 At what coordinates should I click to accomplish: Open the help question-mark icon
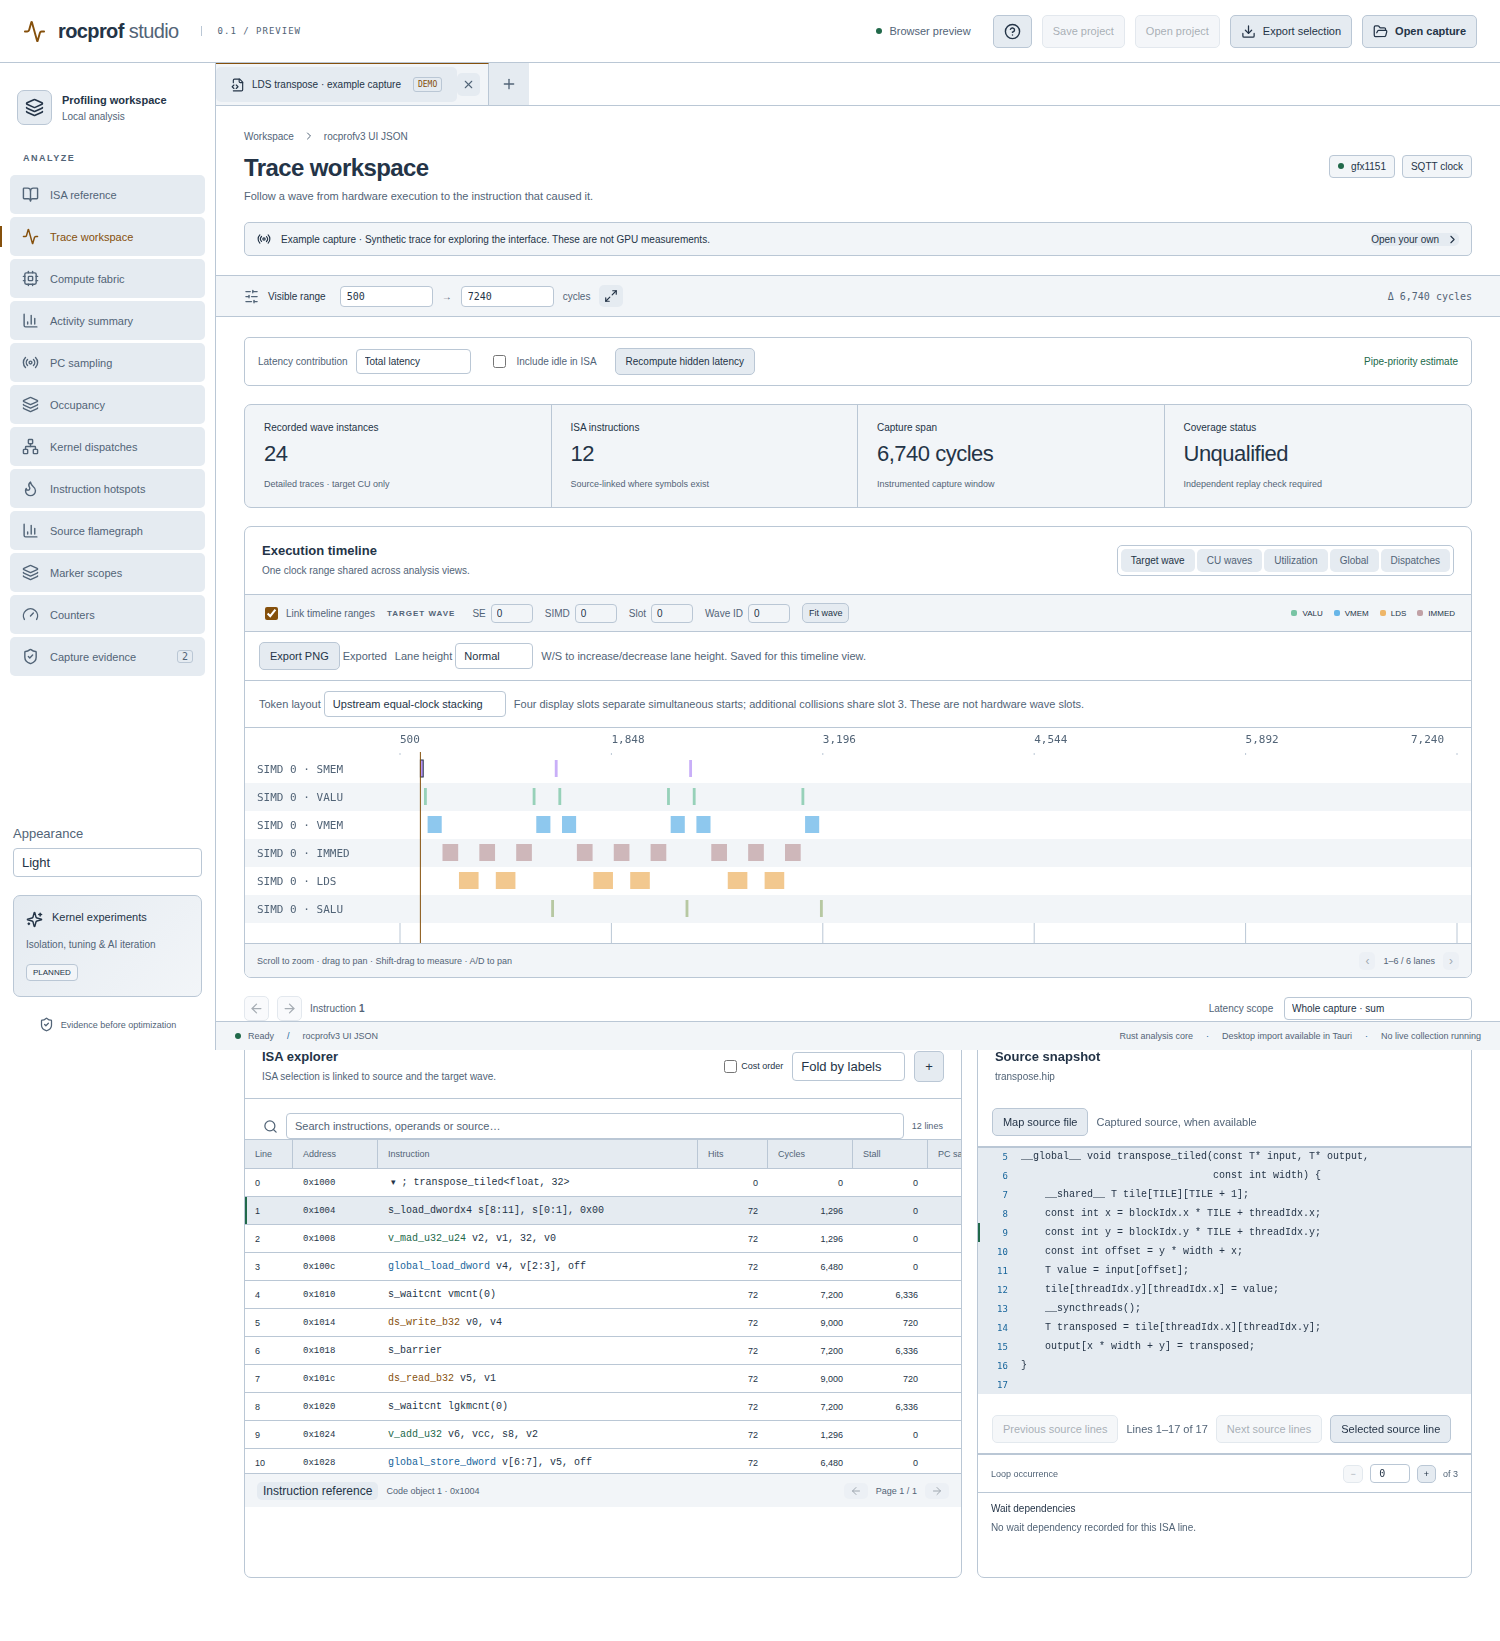click(1012, 32)
